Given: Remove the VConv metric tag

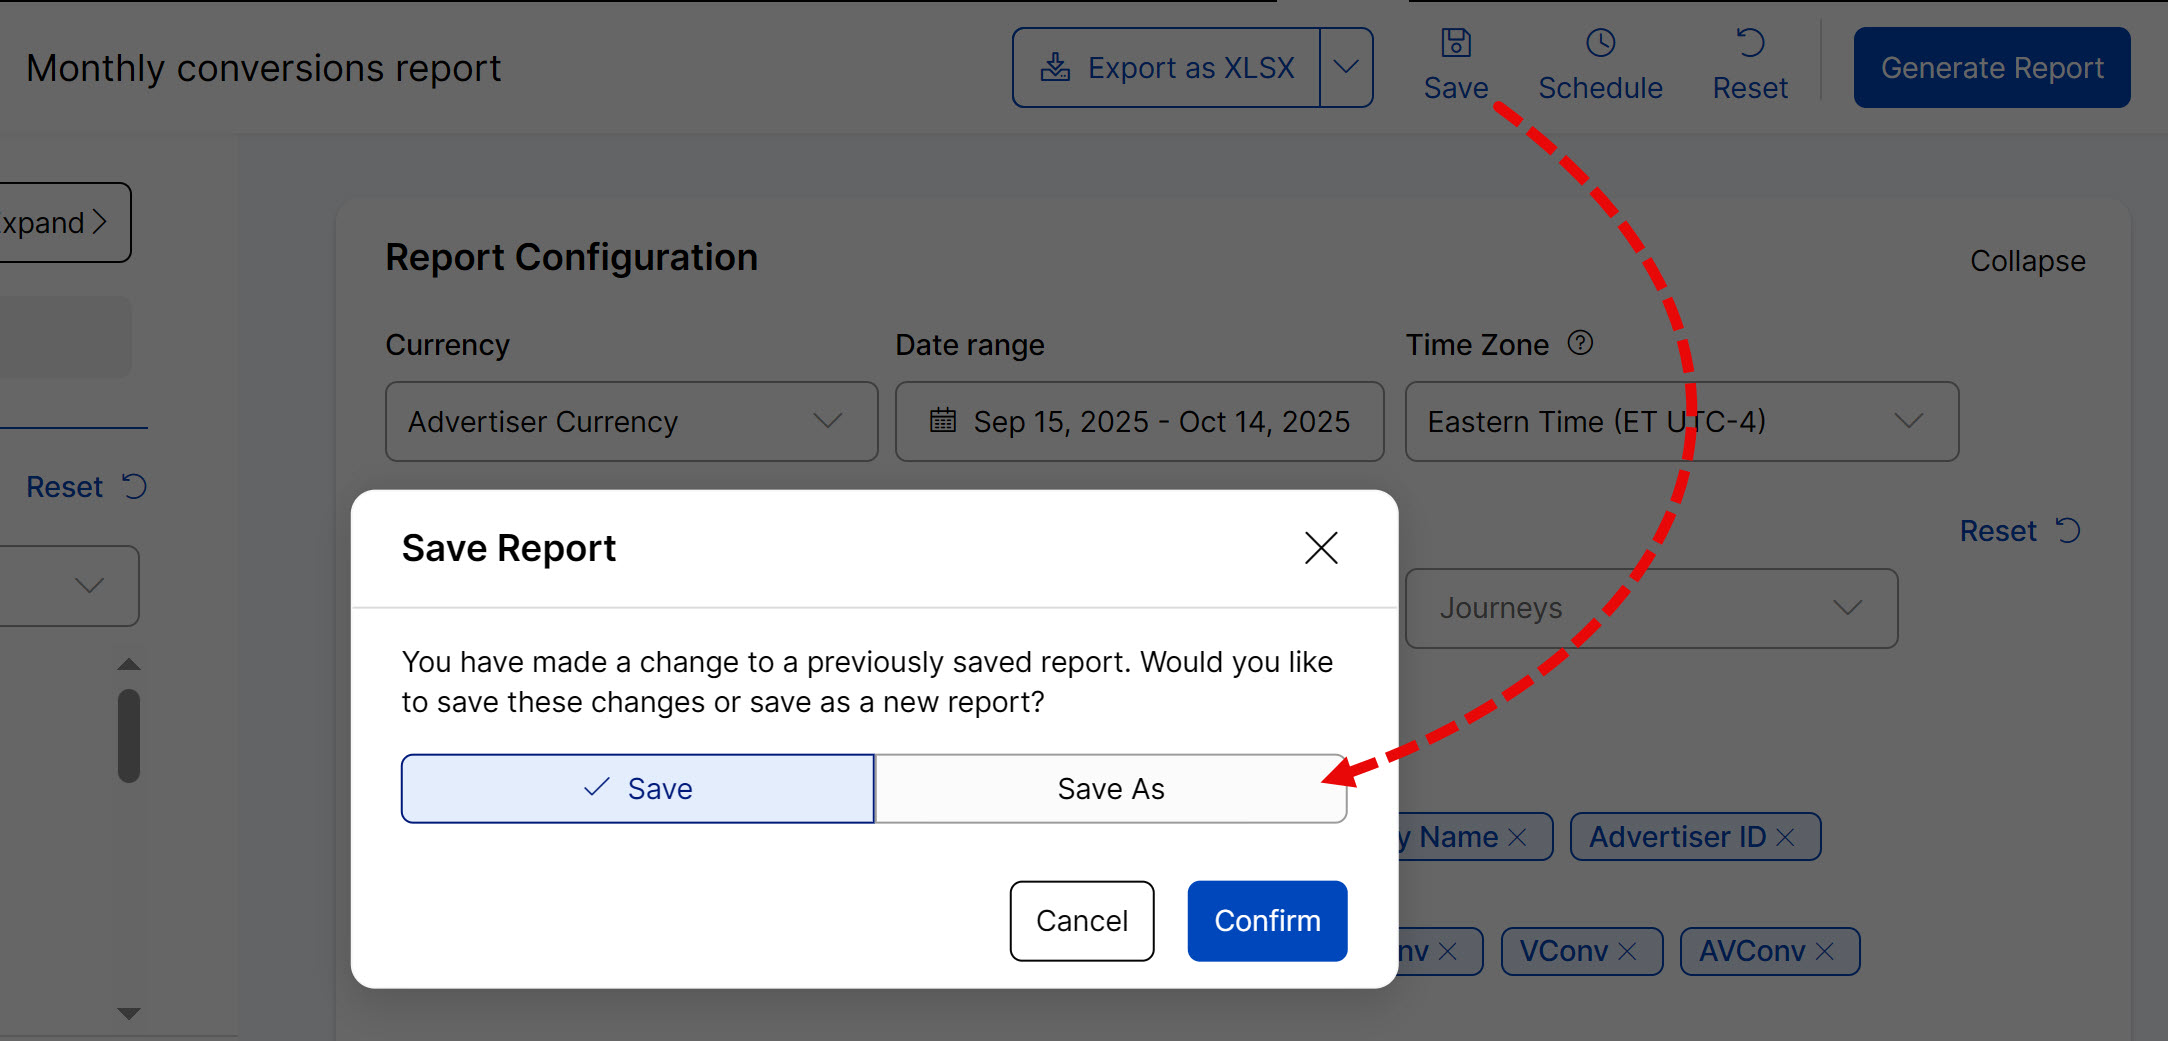Looking at the screenshot, I should (x=1628, y=951).
